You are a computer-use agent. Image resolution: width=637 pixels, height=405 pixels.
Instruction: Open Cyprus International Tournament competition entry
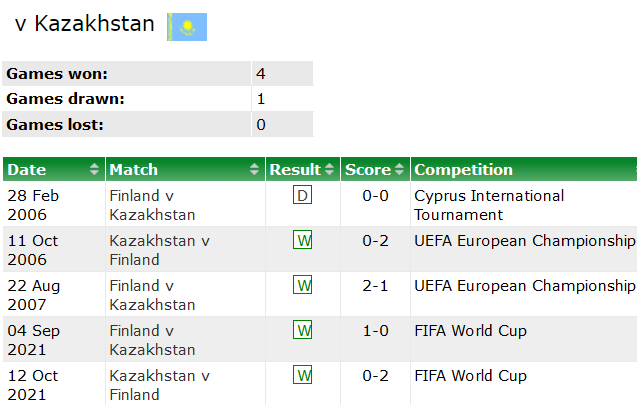point(489,205)
